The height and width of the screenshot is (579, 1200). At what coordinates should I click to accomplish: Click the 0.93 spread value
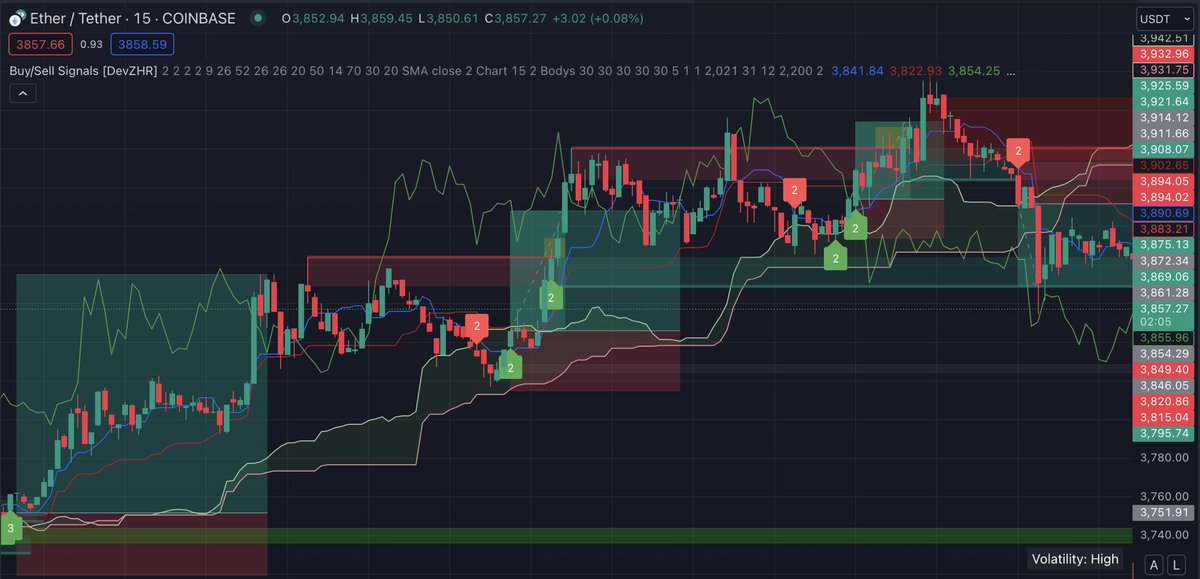(x=91, y=44)
